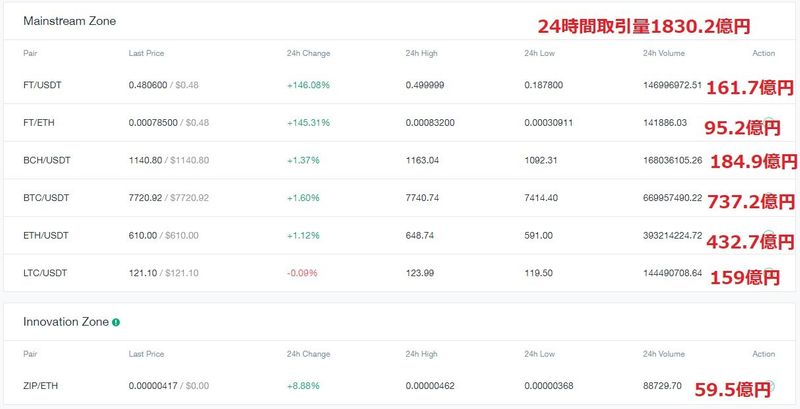This screenshot has width=800, height=409.
Task: Click the LTC/USDT -0.09% change value
Action: pos(303,273)
